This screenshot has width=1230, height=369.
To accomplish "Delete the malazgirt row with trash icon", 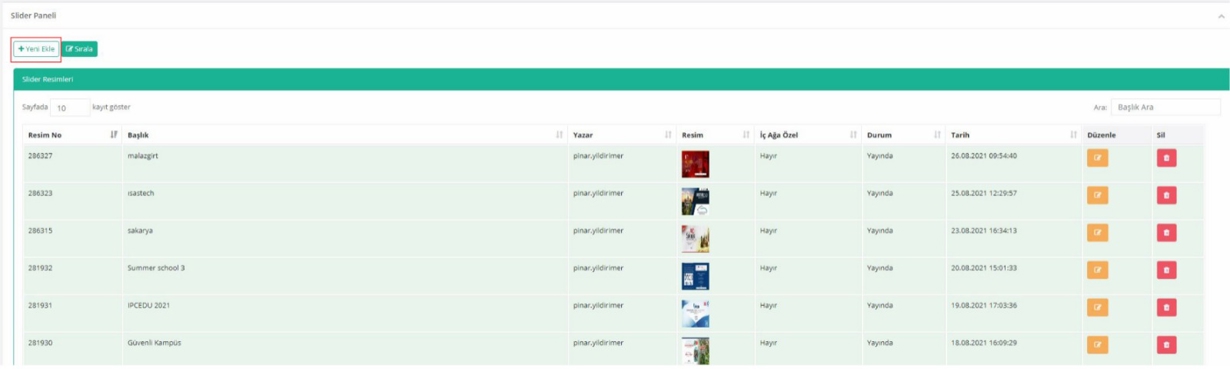I will click(x=1166, y=158).
